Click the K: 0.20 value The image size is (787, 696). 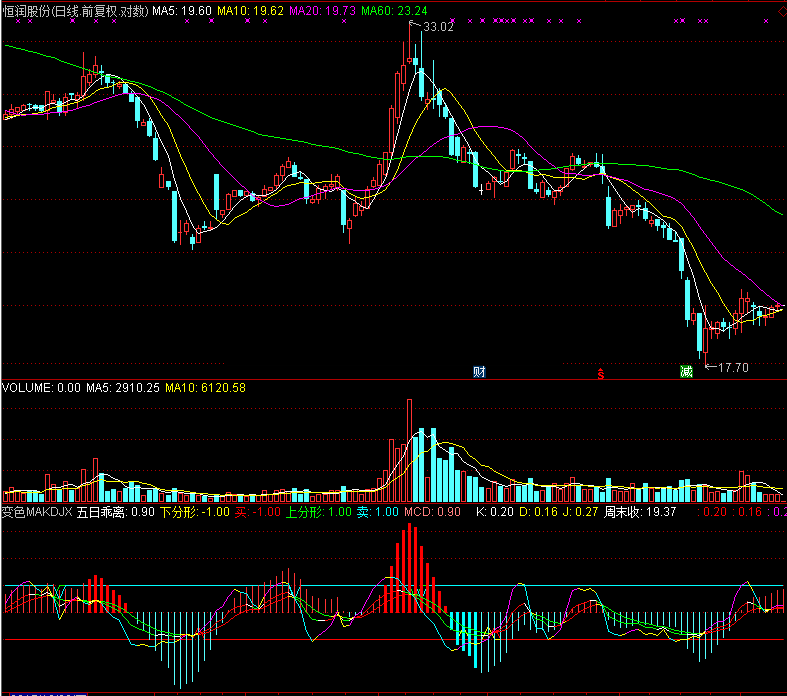494,512
